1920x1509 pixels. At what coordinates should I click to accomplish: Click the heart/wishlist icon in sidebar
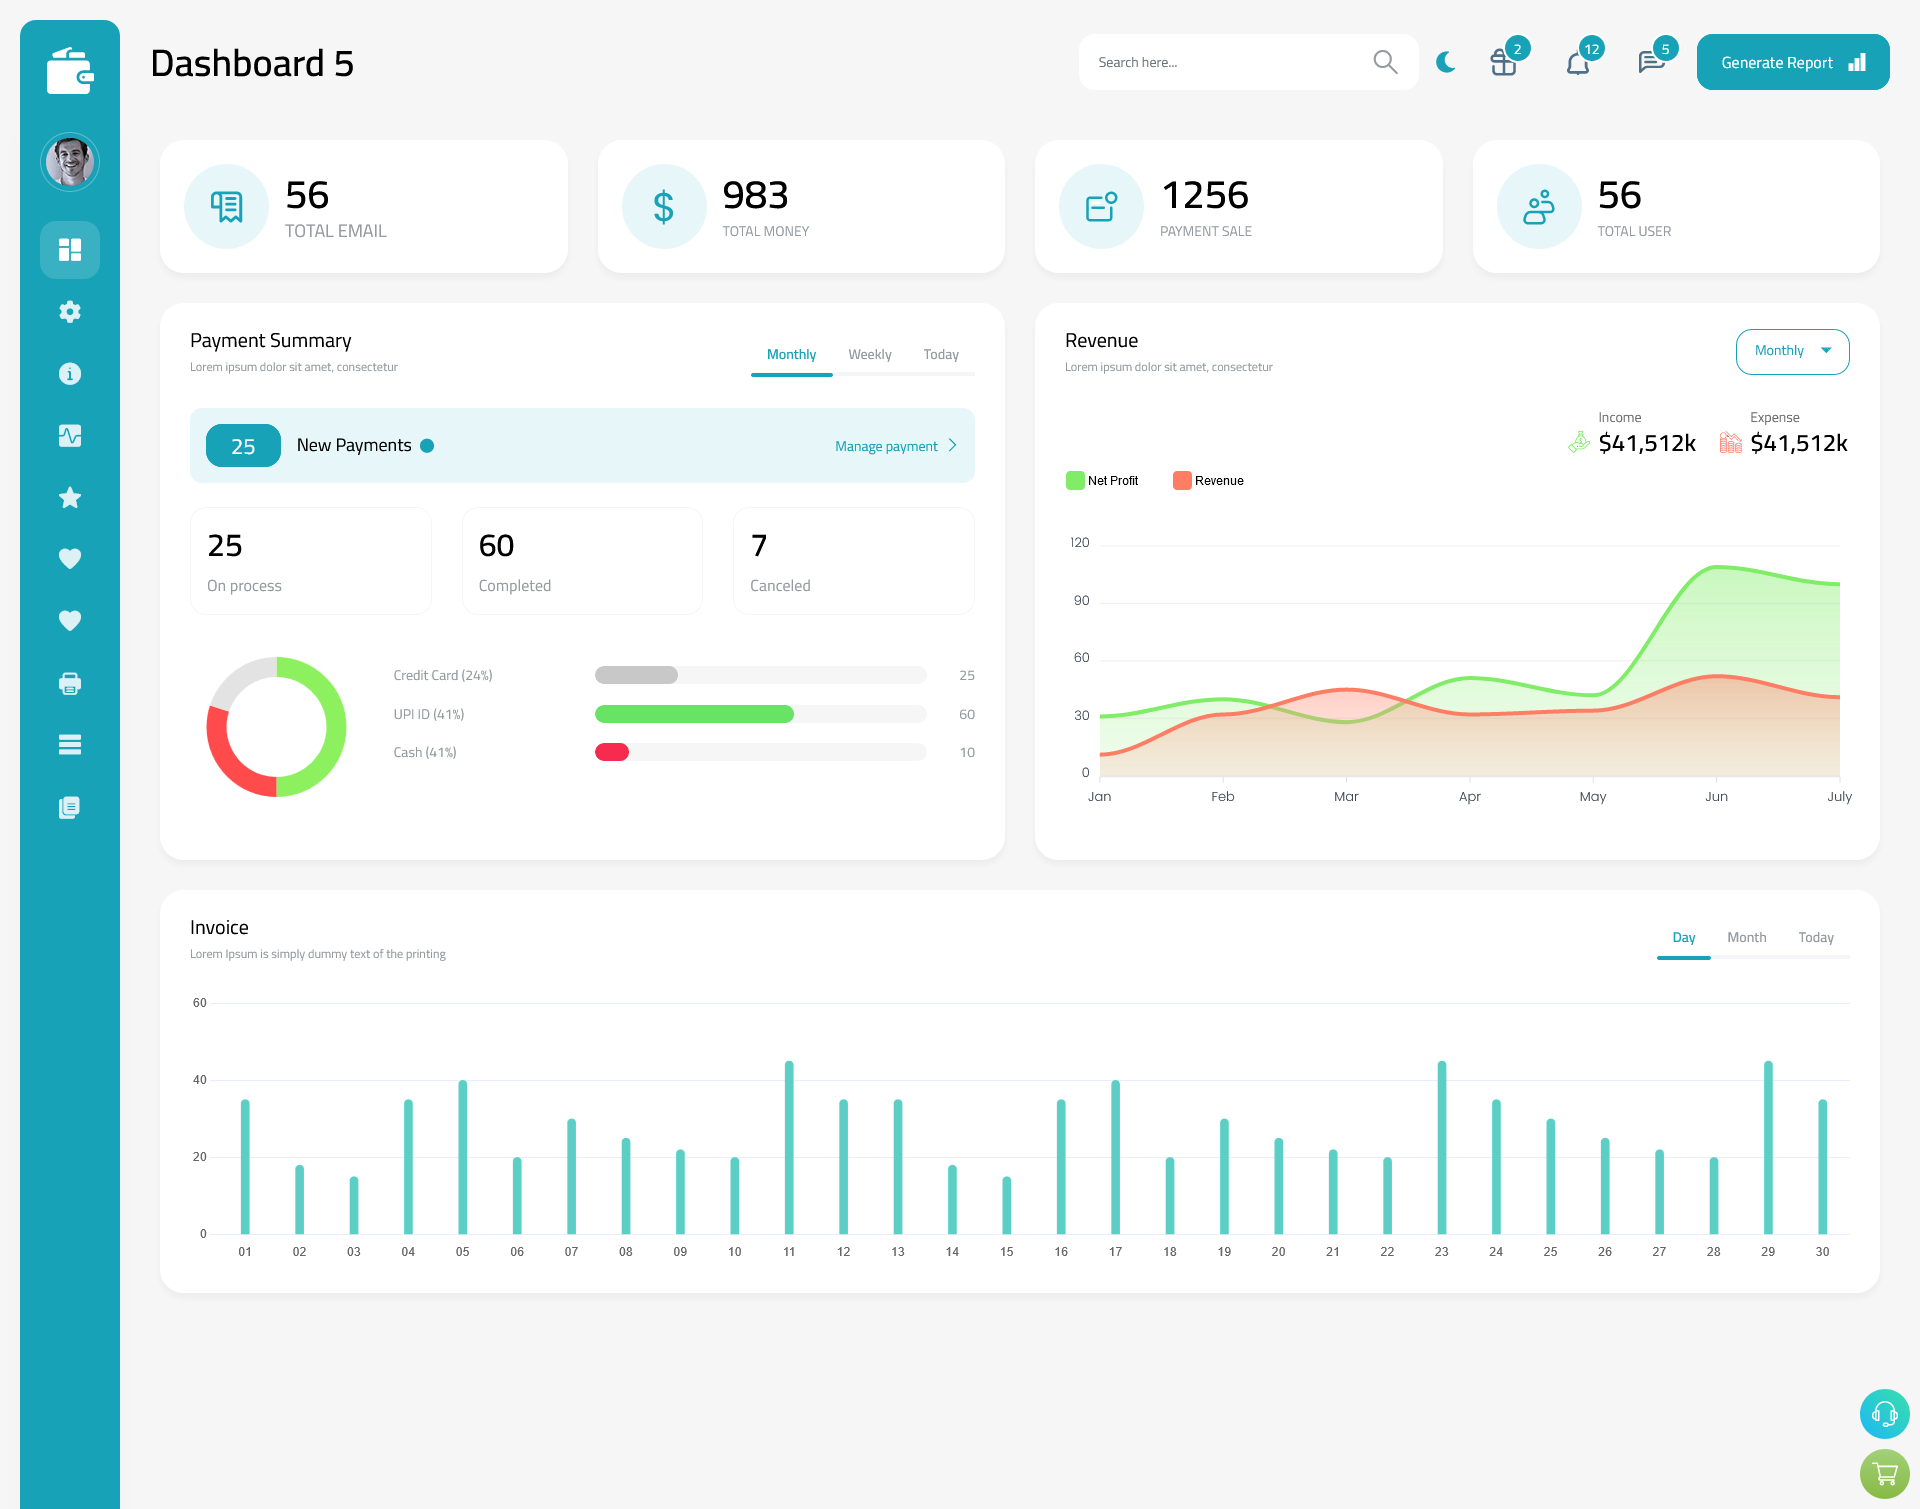click(x=69, y=558)
